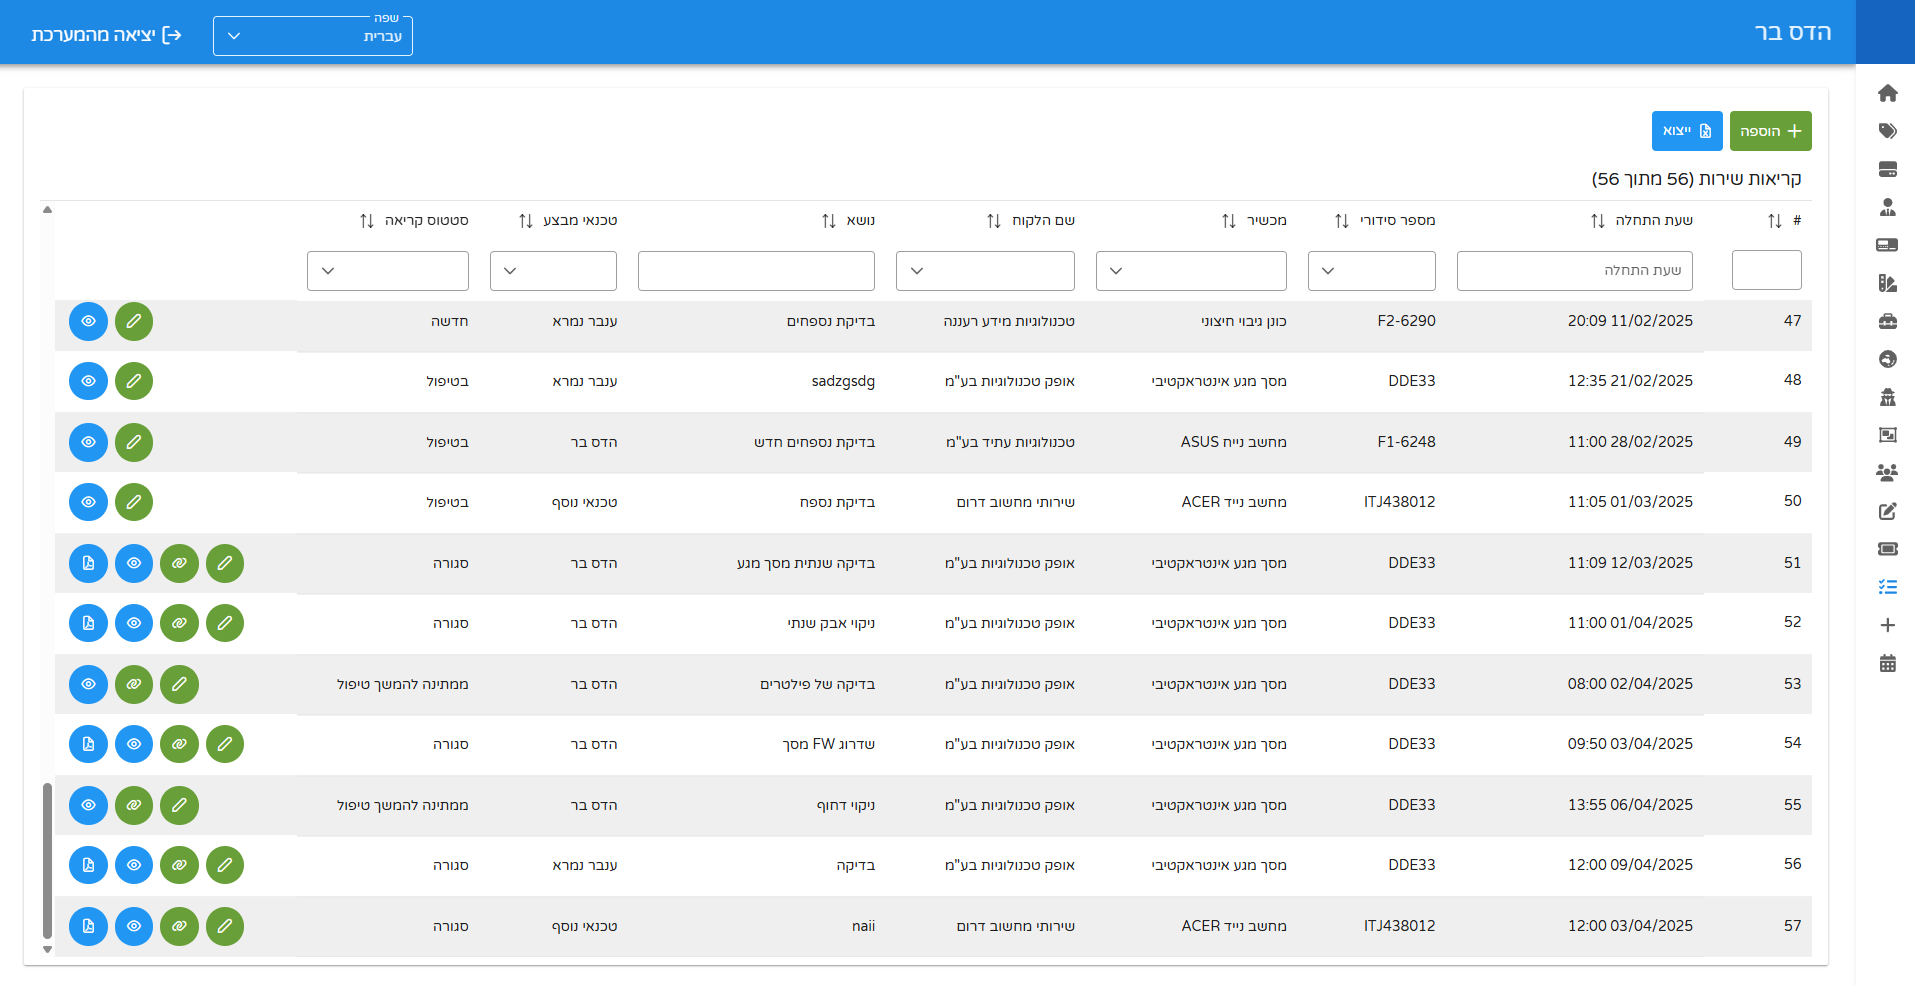Open the ruler-and-pencil icon in the sidebar
The height and width of the screenshot is (985, 1915).
point(1887,283)
